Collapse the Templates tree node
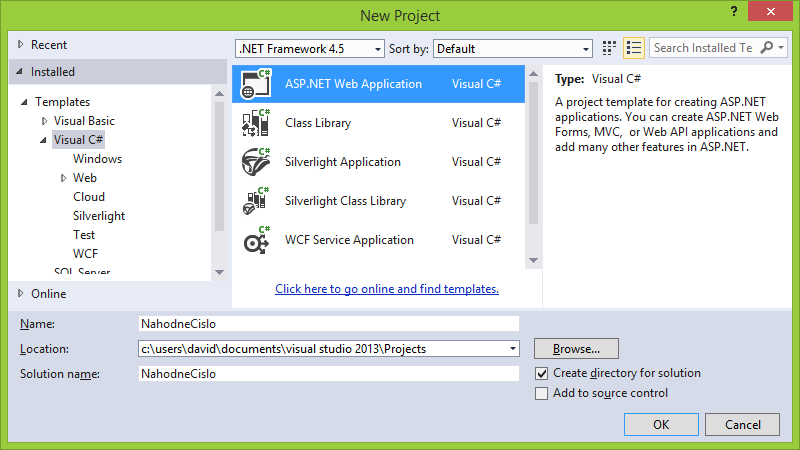The width and height of the screenshot is (800, 450). tap(24, 102)
